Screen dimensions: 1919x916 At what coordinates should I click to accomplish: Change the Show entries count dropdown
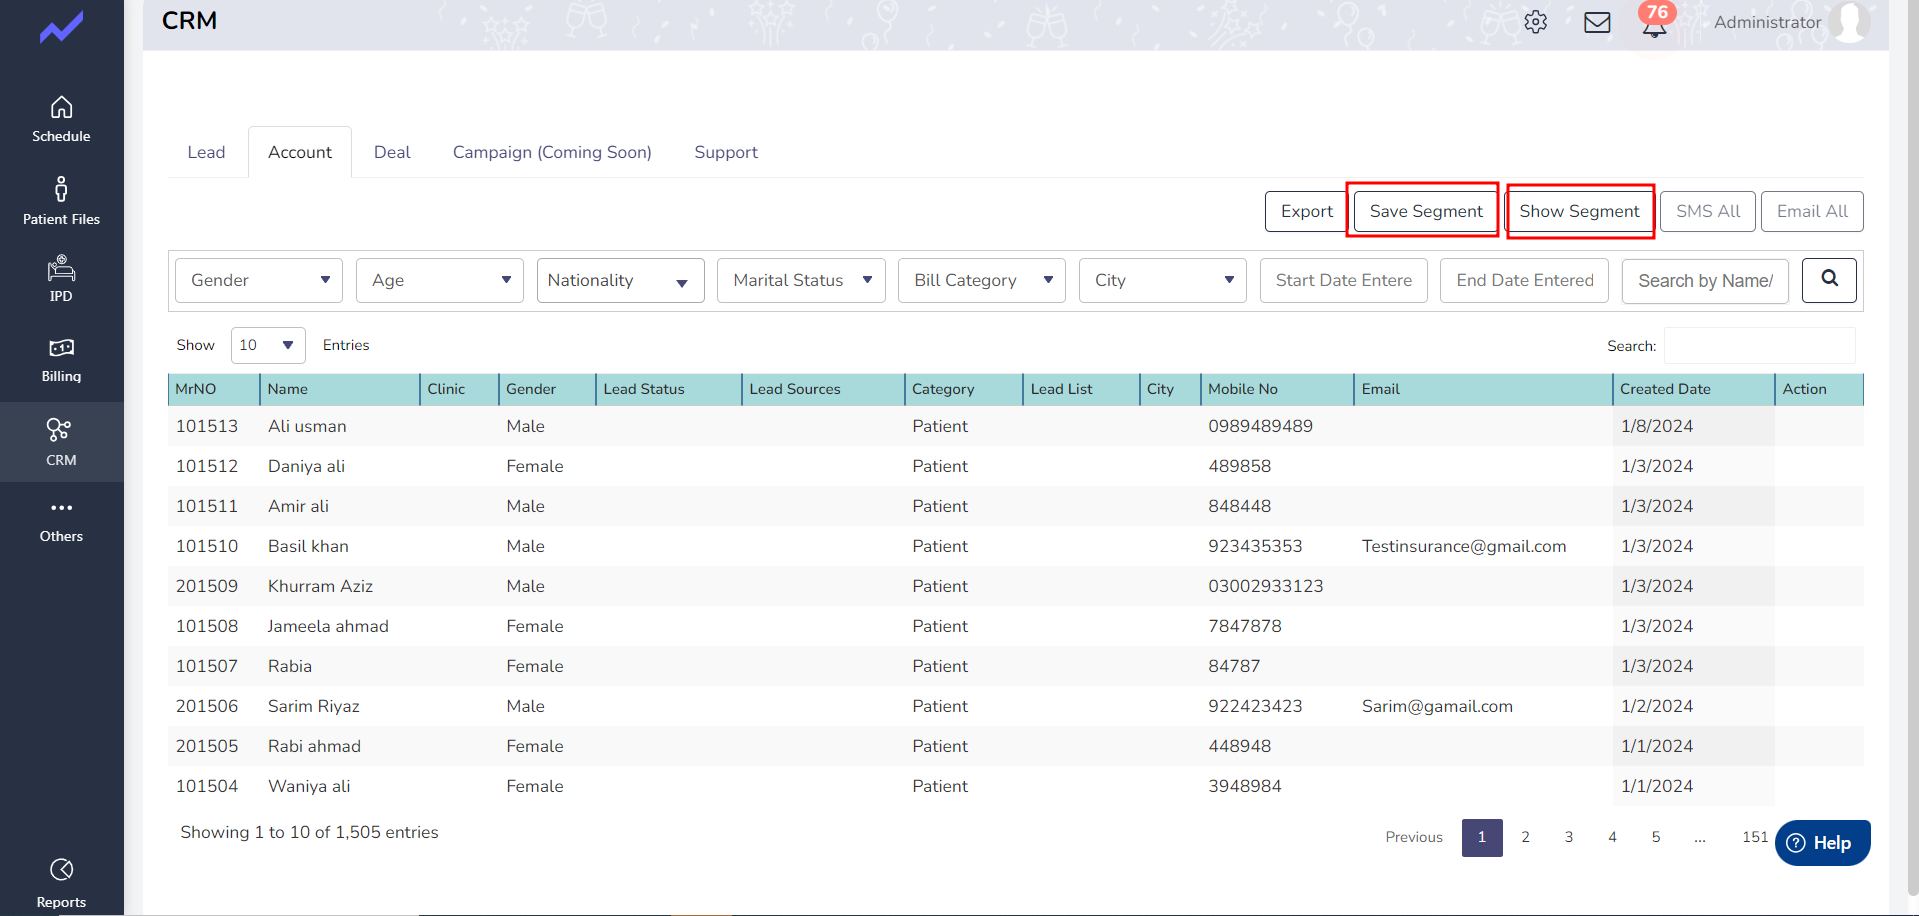[268, 345]
